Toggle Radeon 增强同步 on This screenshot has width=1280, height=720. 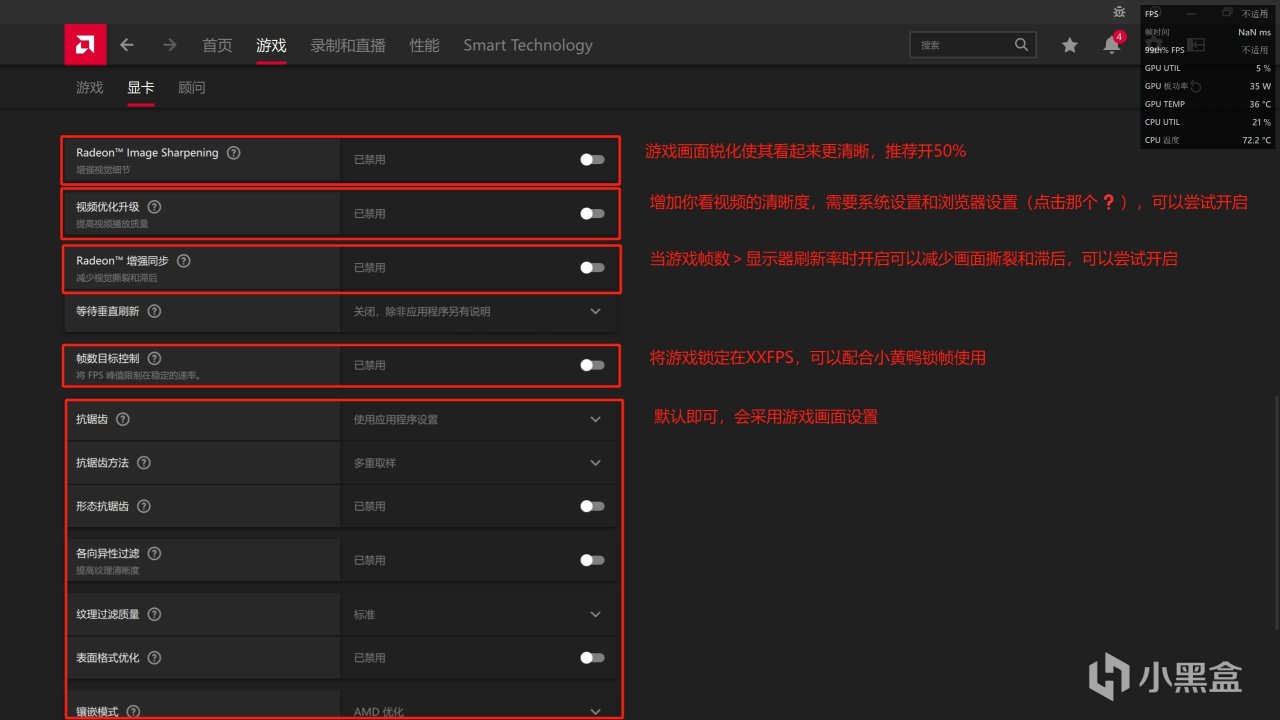[592, 267]
